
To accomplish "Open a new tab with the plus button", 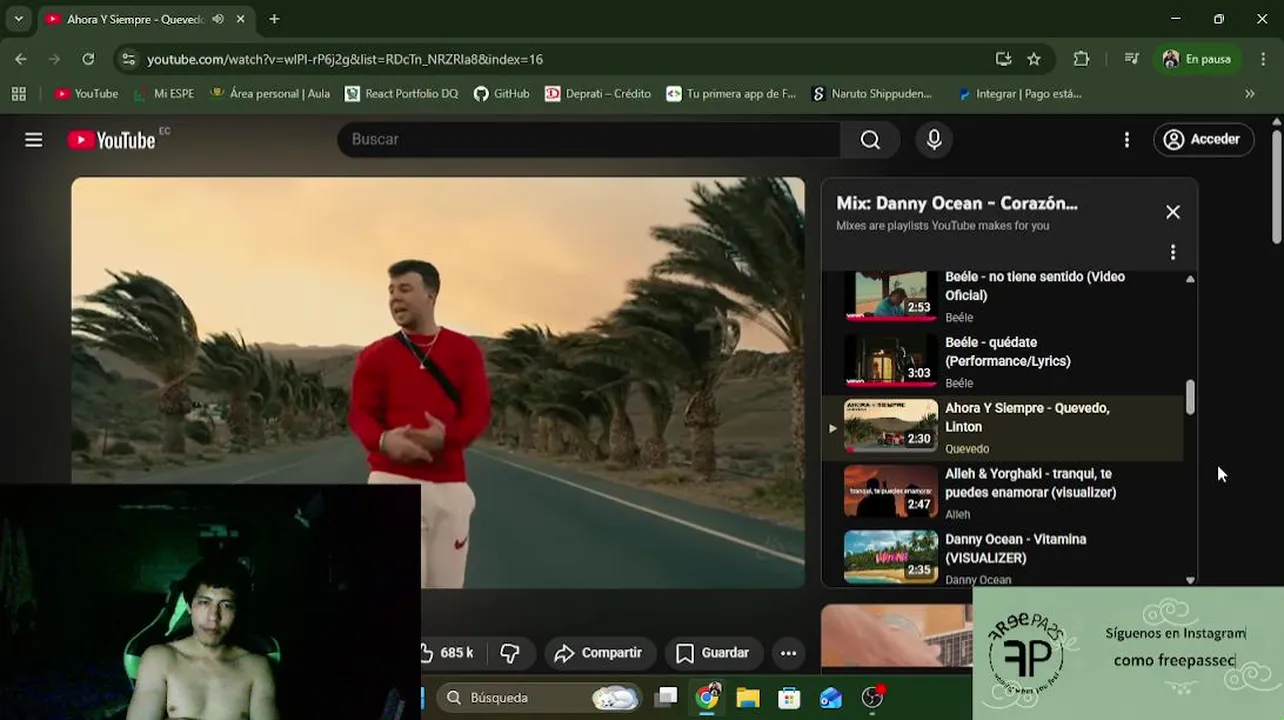I will coord(274,19).
